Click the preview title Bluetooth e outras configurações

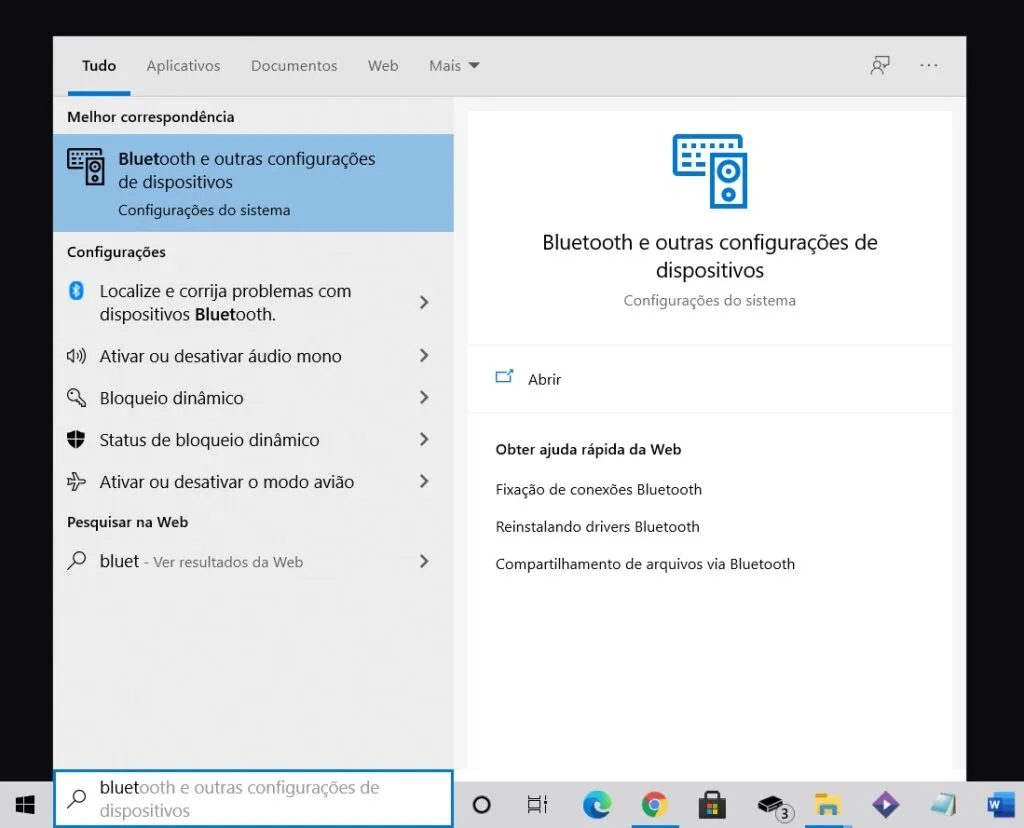point(709,255)
